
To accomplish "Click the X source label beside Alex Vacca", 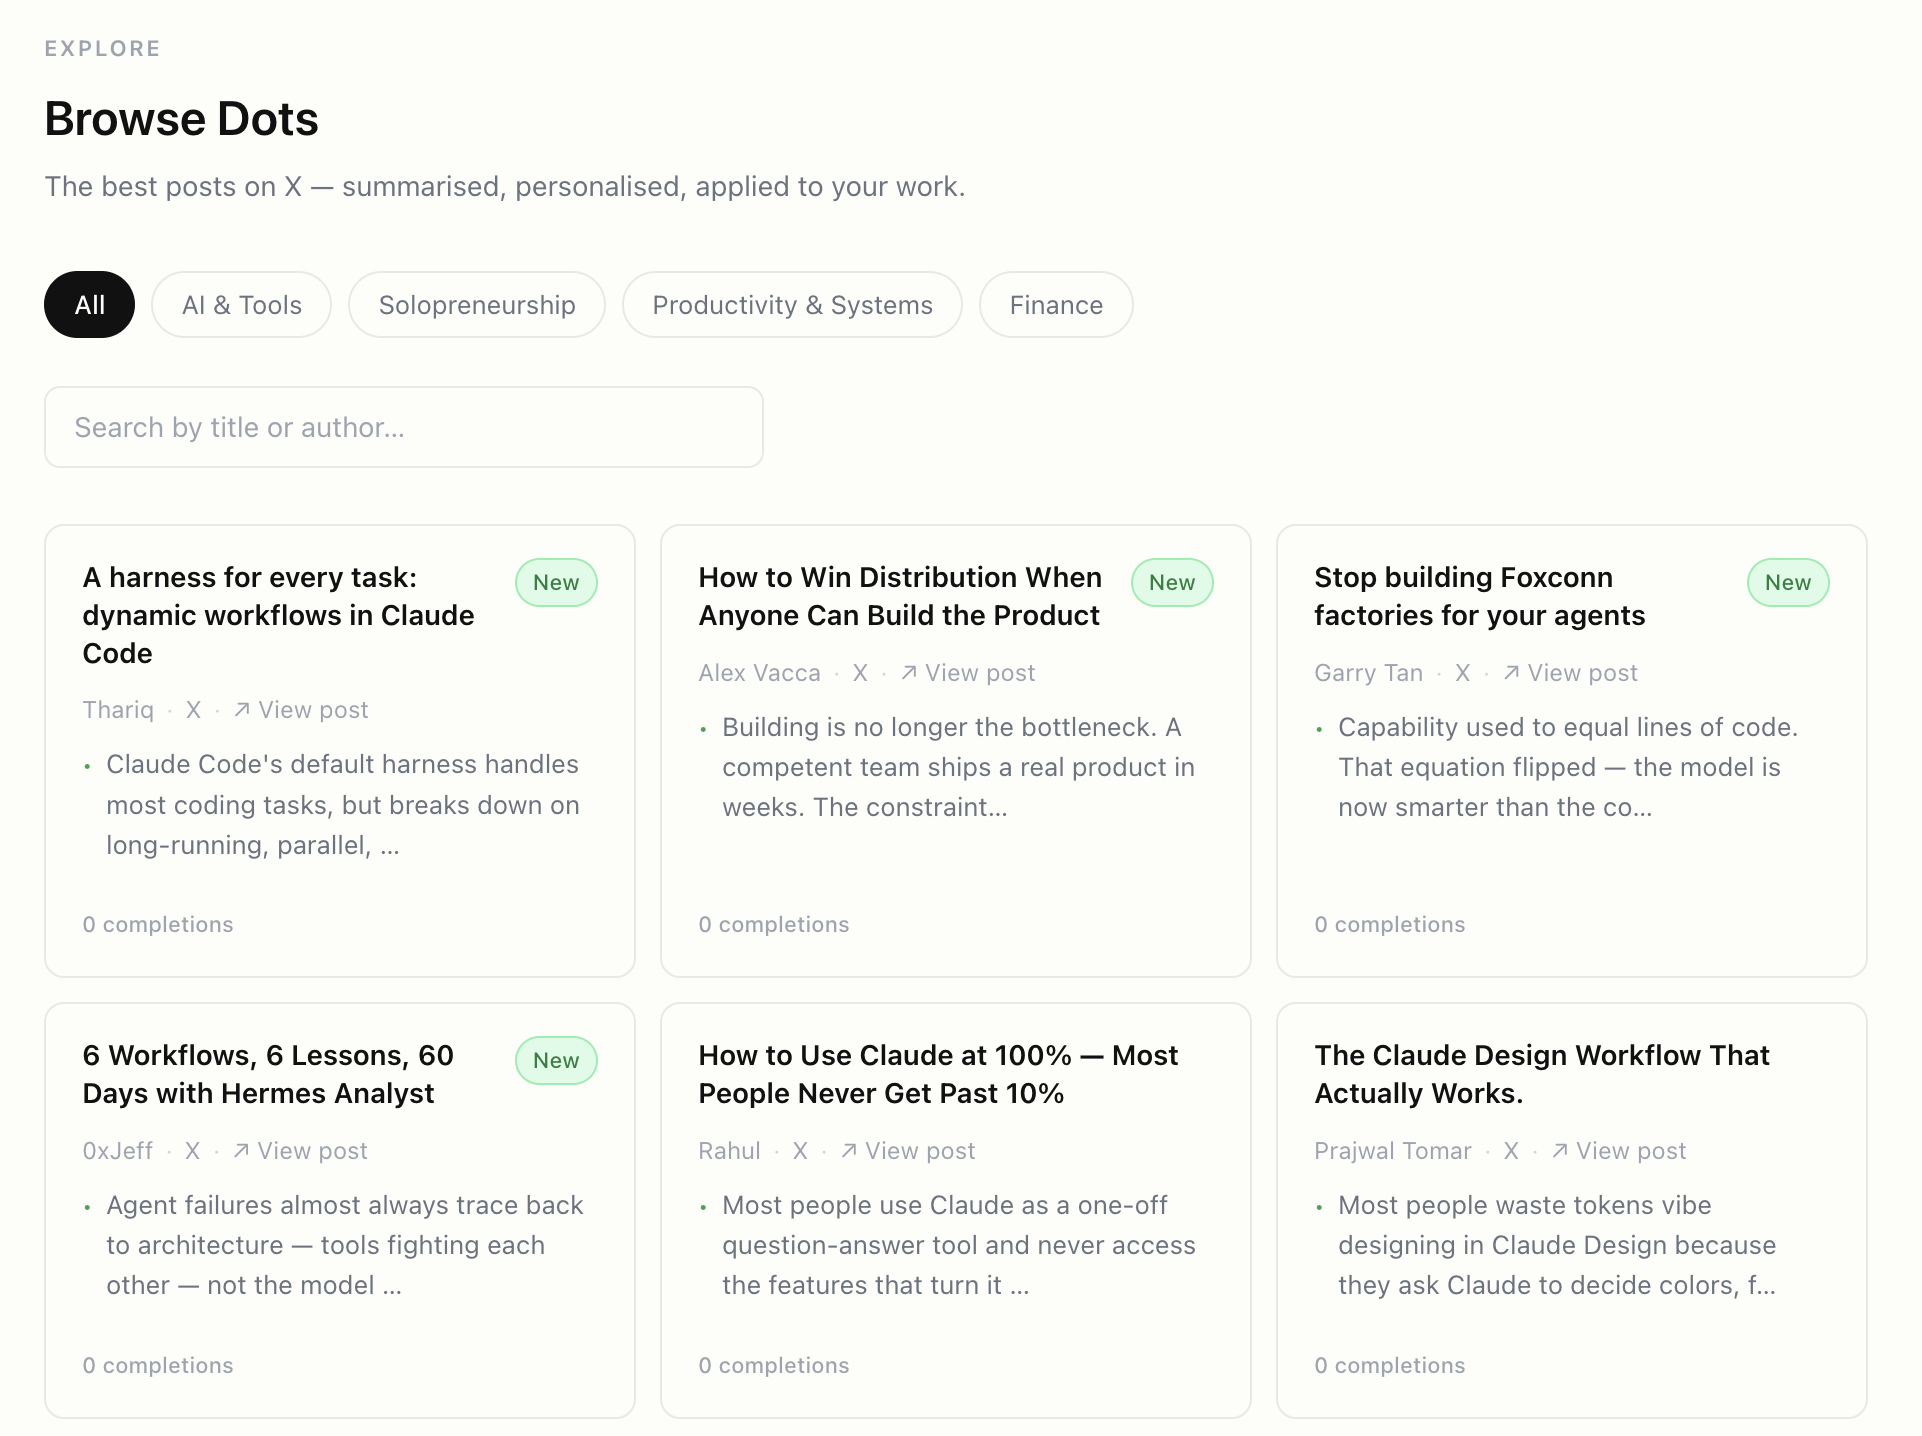I will (x=860, y=673).
